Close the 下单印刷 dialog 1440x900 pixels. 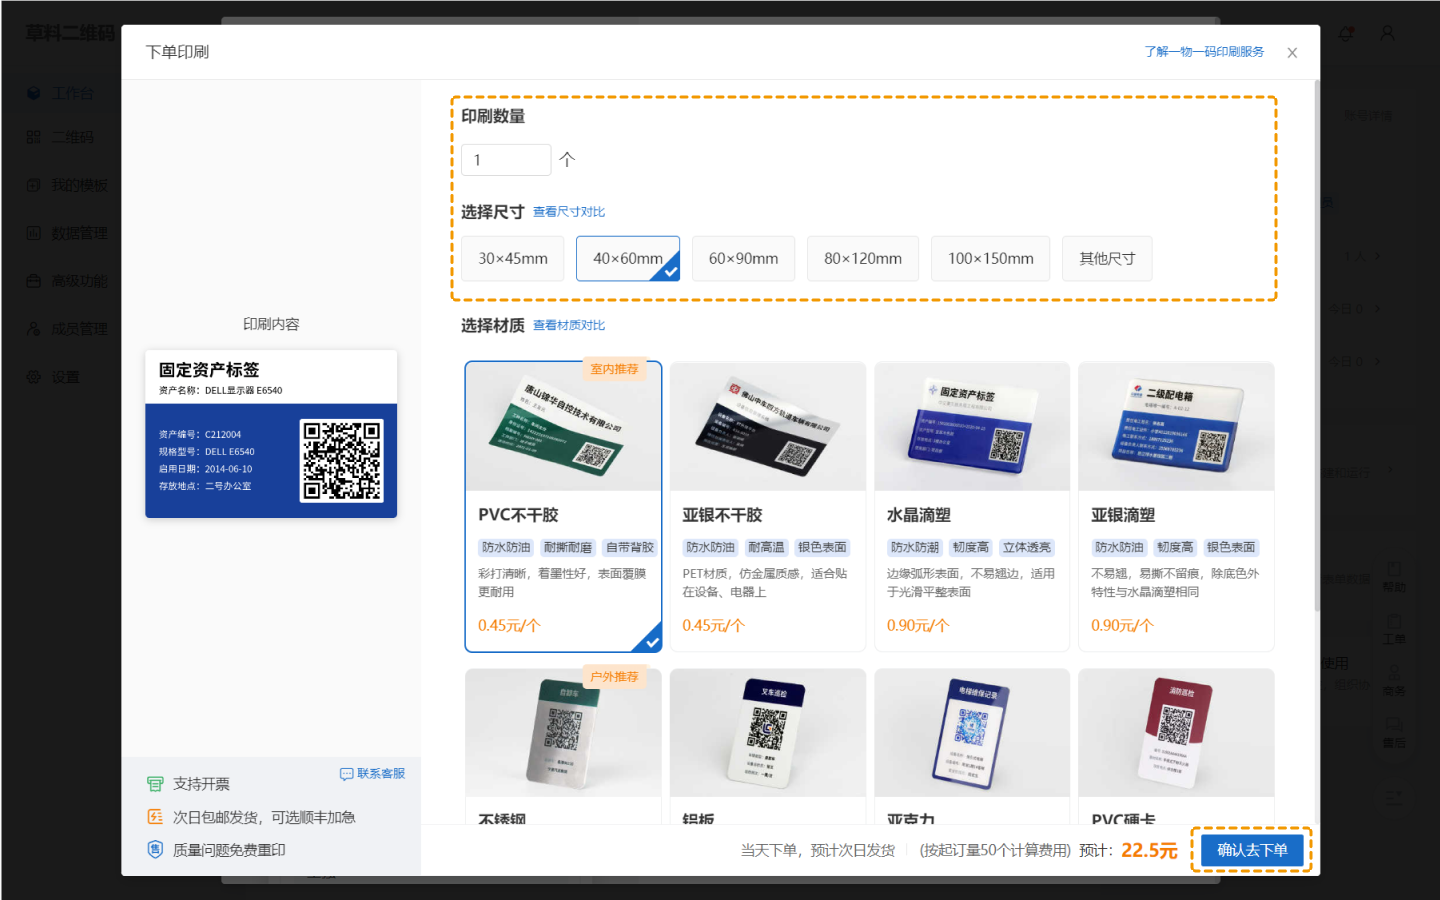[x=1292, y=53]
